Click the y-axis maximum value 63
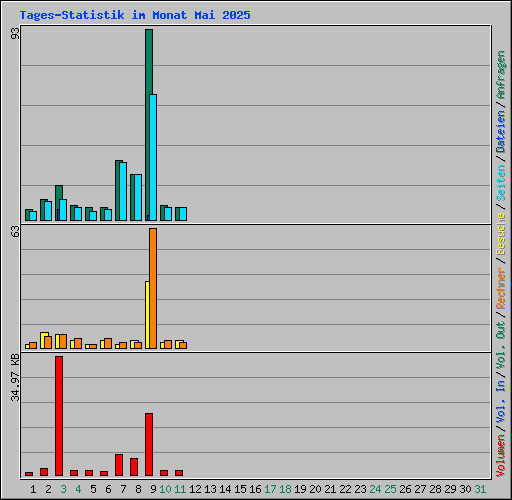 click(x=15, y=231)
